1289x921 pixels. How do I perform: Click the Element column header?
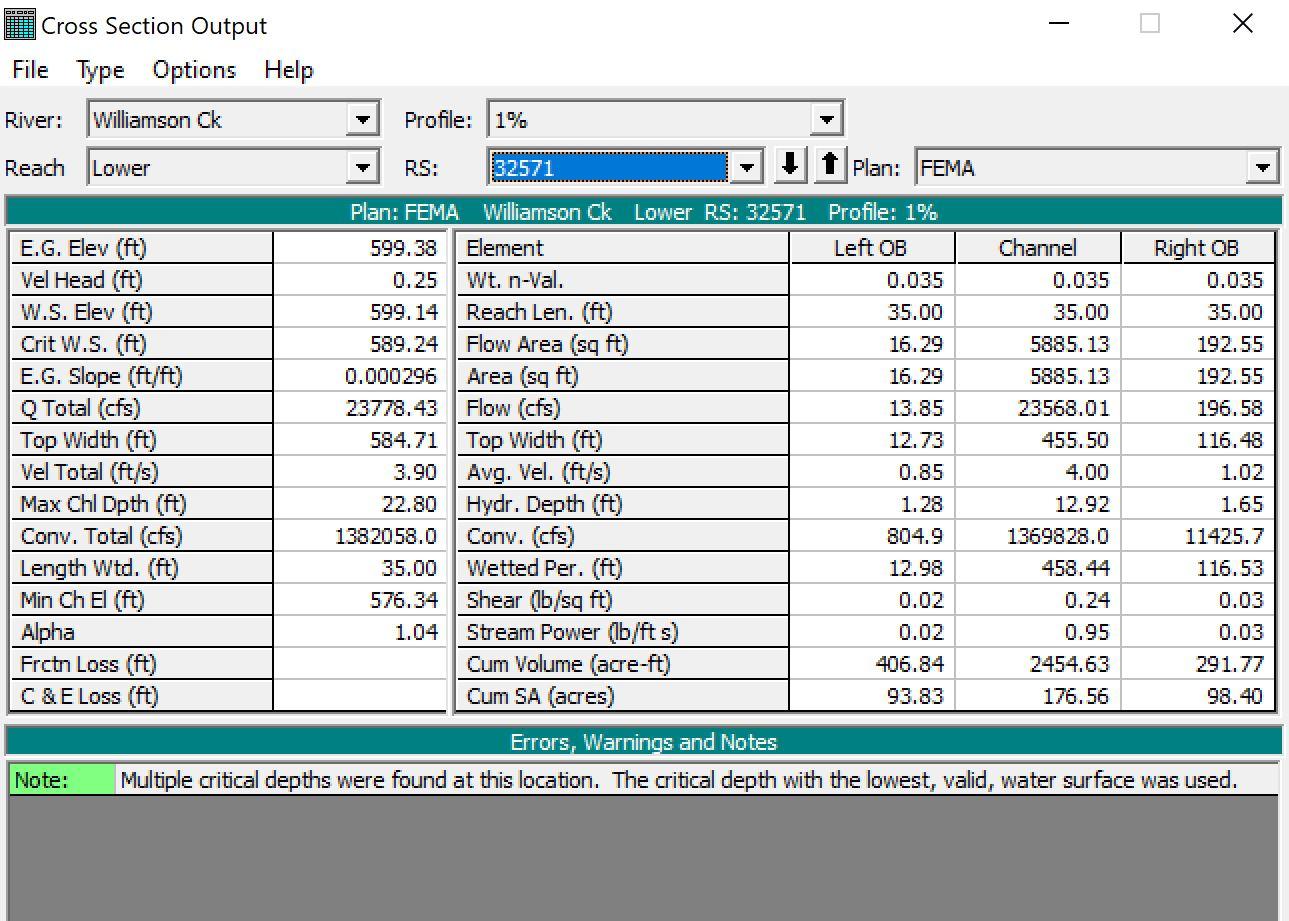pos(622,248)
